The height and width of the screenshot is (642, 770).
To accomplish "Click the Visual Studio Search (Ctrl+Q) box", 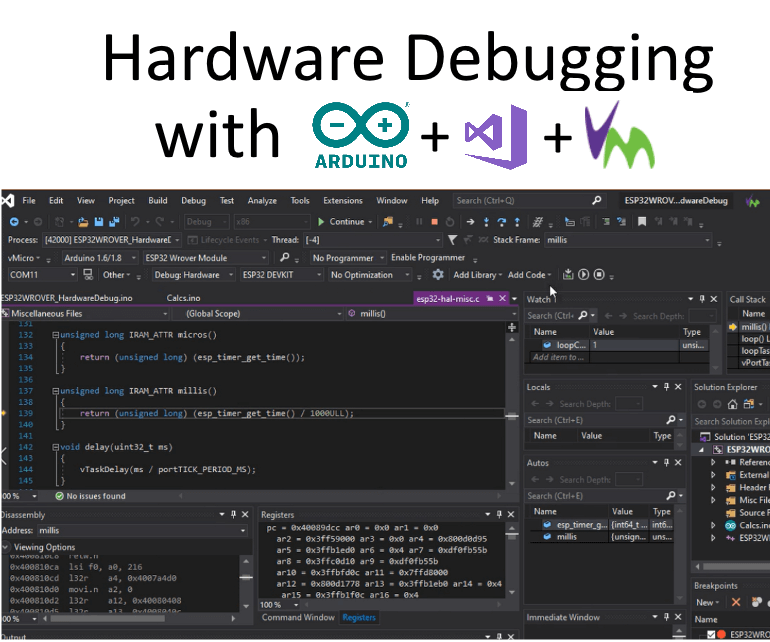I will (x=529, y=200).
